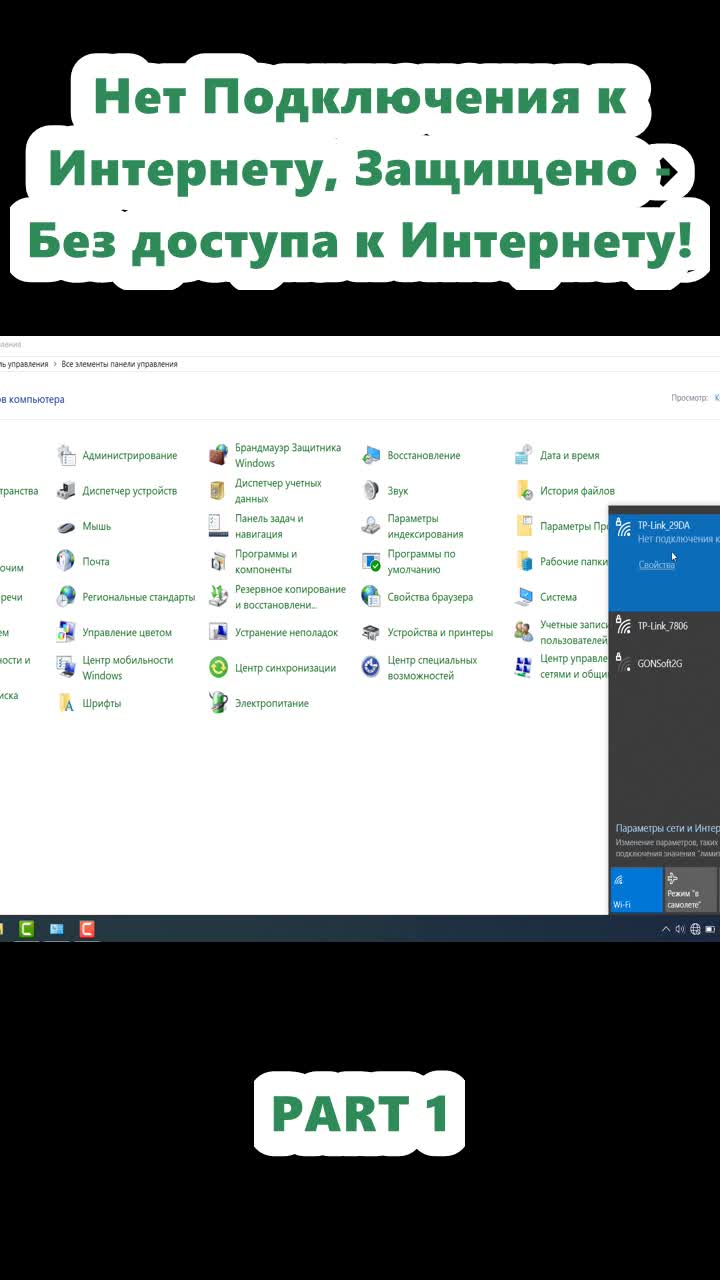Click the Просмотр label
The width and height of the screenshot is (720, 1280).
(x=690, y=398)
